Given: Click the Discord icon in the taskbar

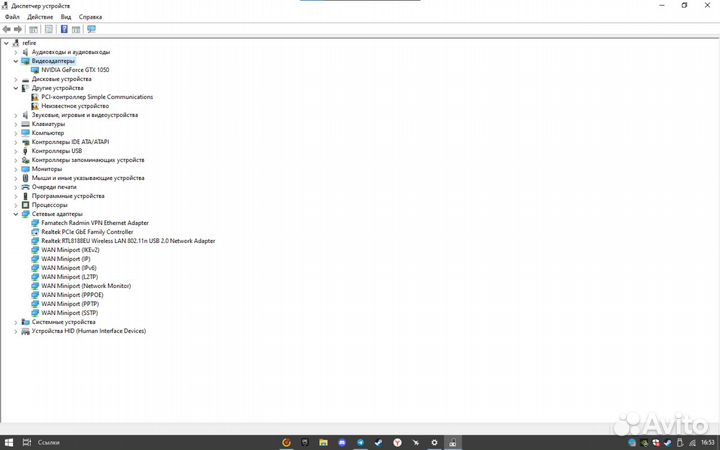Looking at the screenshot, I should pyautogui.click(x=342, y=442).
